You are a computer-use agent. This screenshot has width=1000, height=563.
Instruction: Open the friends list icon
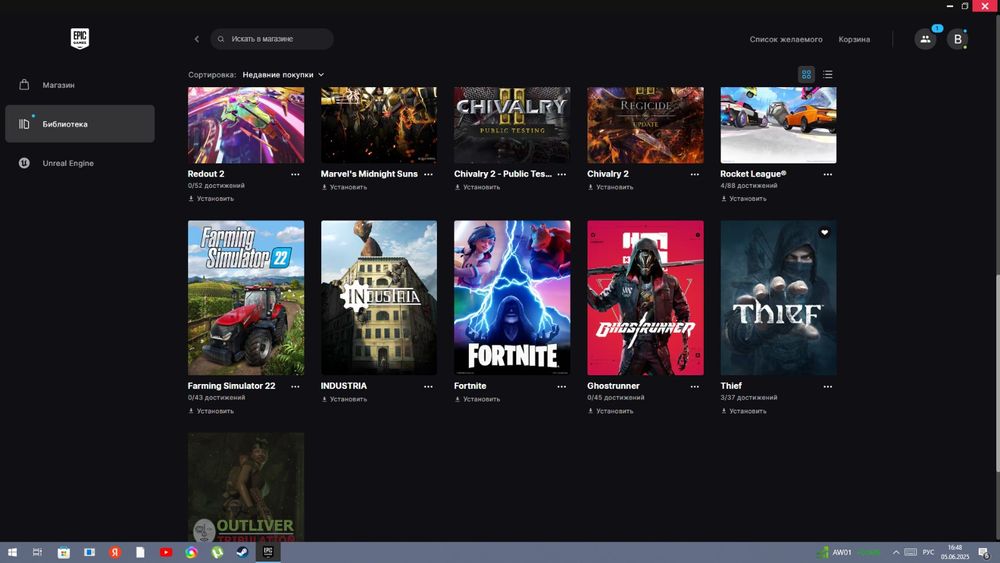[925, 39]
